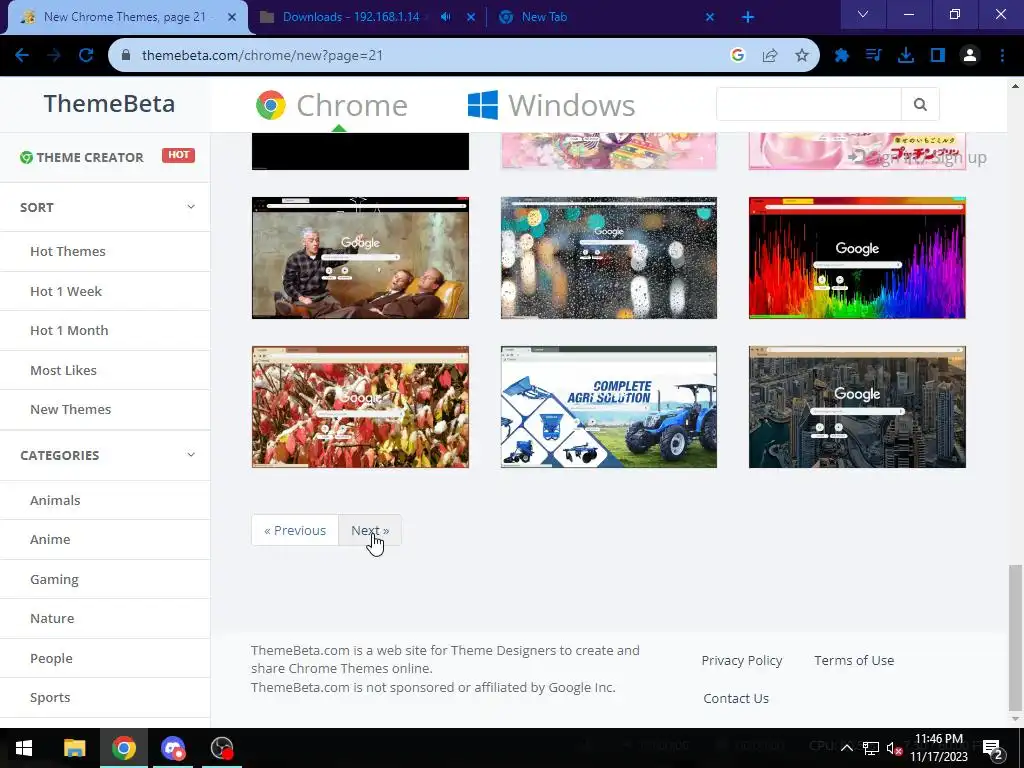Select the New Chrome Themes tab
Viewport: 1024px width, 768px height.
[x=124, y=17]
